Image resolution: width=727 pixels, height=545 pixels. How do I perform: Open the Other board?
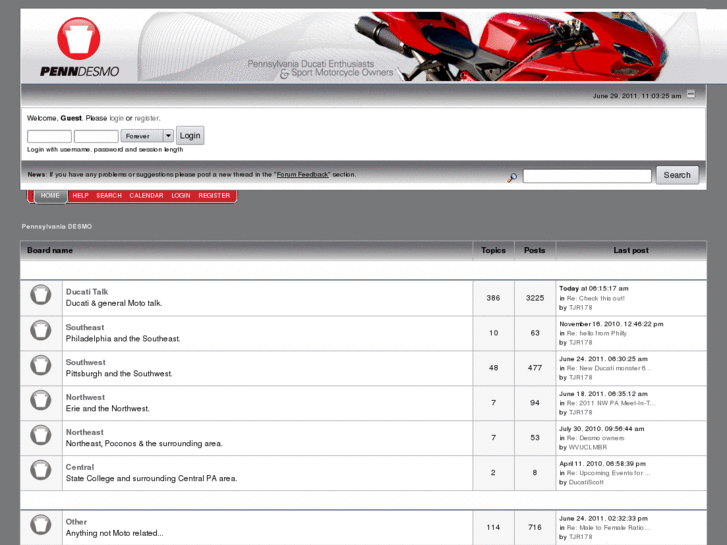[76, 522]
